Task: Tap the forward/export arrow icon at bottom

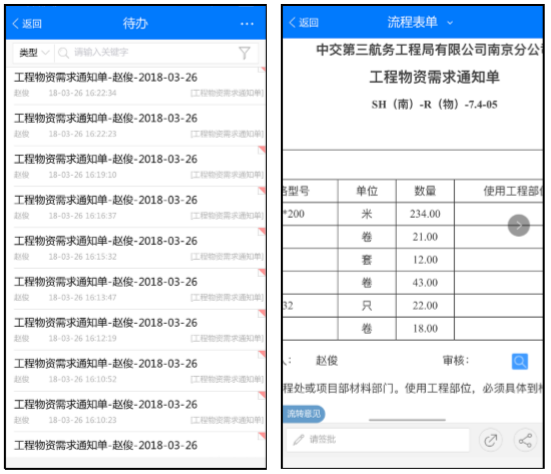Action: [x=490, y=440]
